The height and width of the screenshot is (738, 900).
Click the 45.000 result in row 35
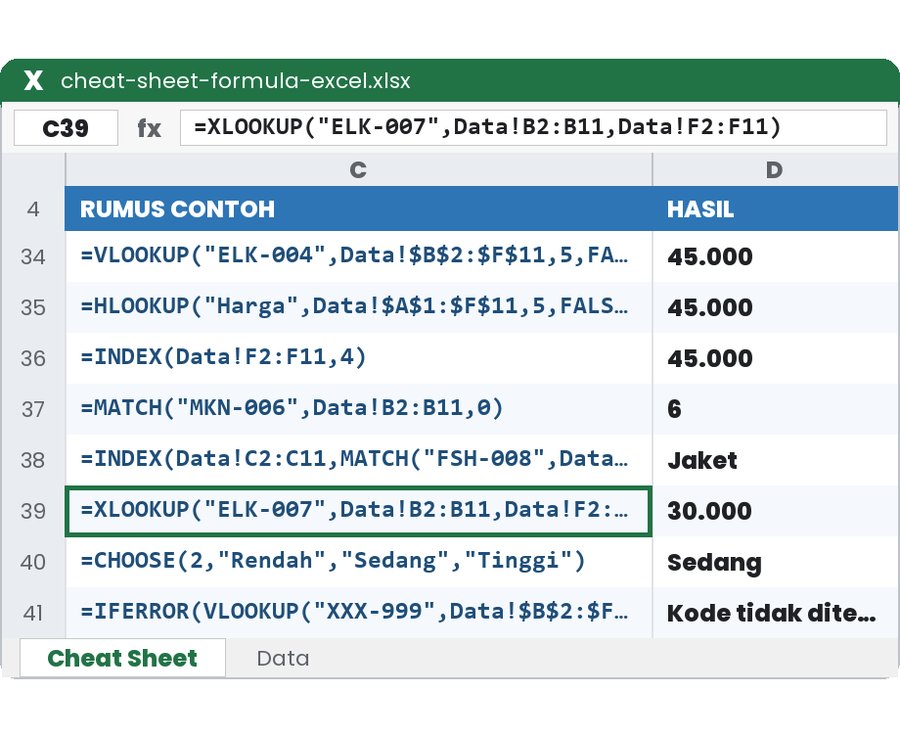tap(775, 308)
